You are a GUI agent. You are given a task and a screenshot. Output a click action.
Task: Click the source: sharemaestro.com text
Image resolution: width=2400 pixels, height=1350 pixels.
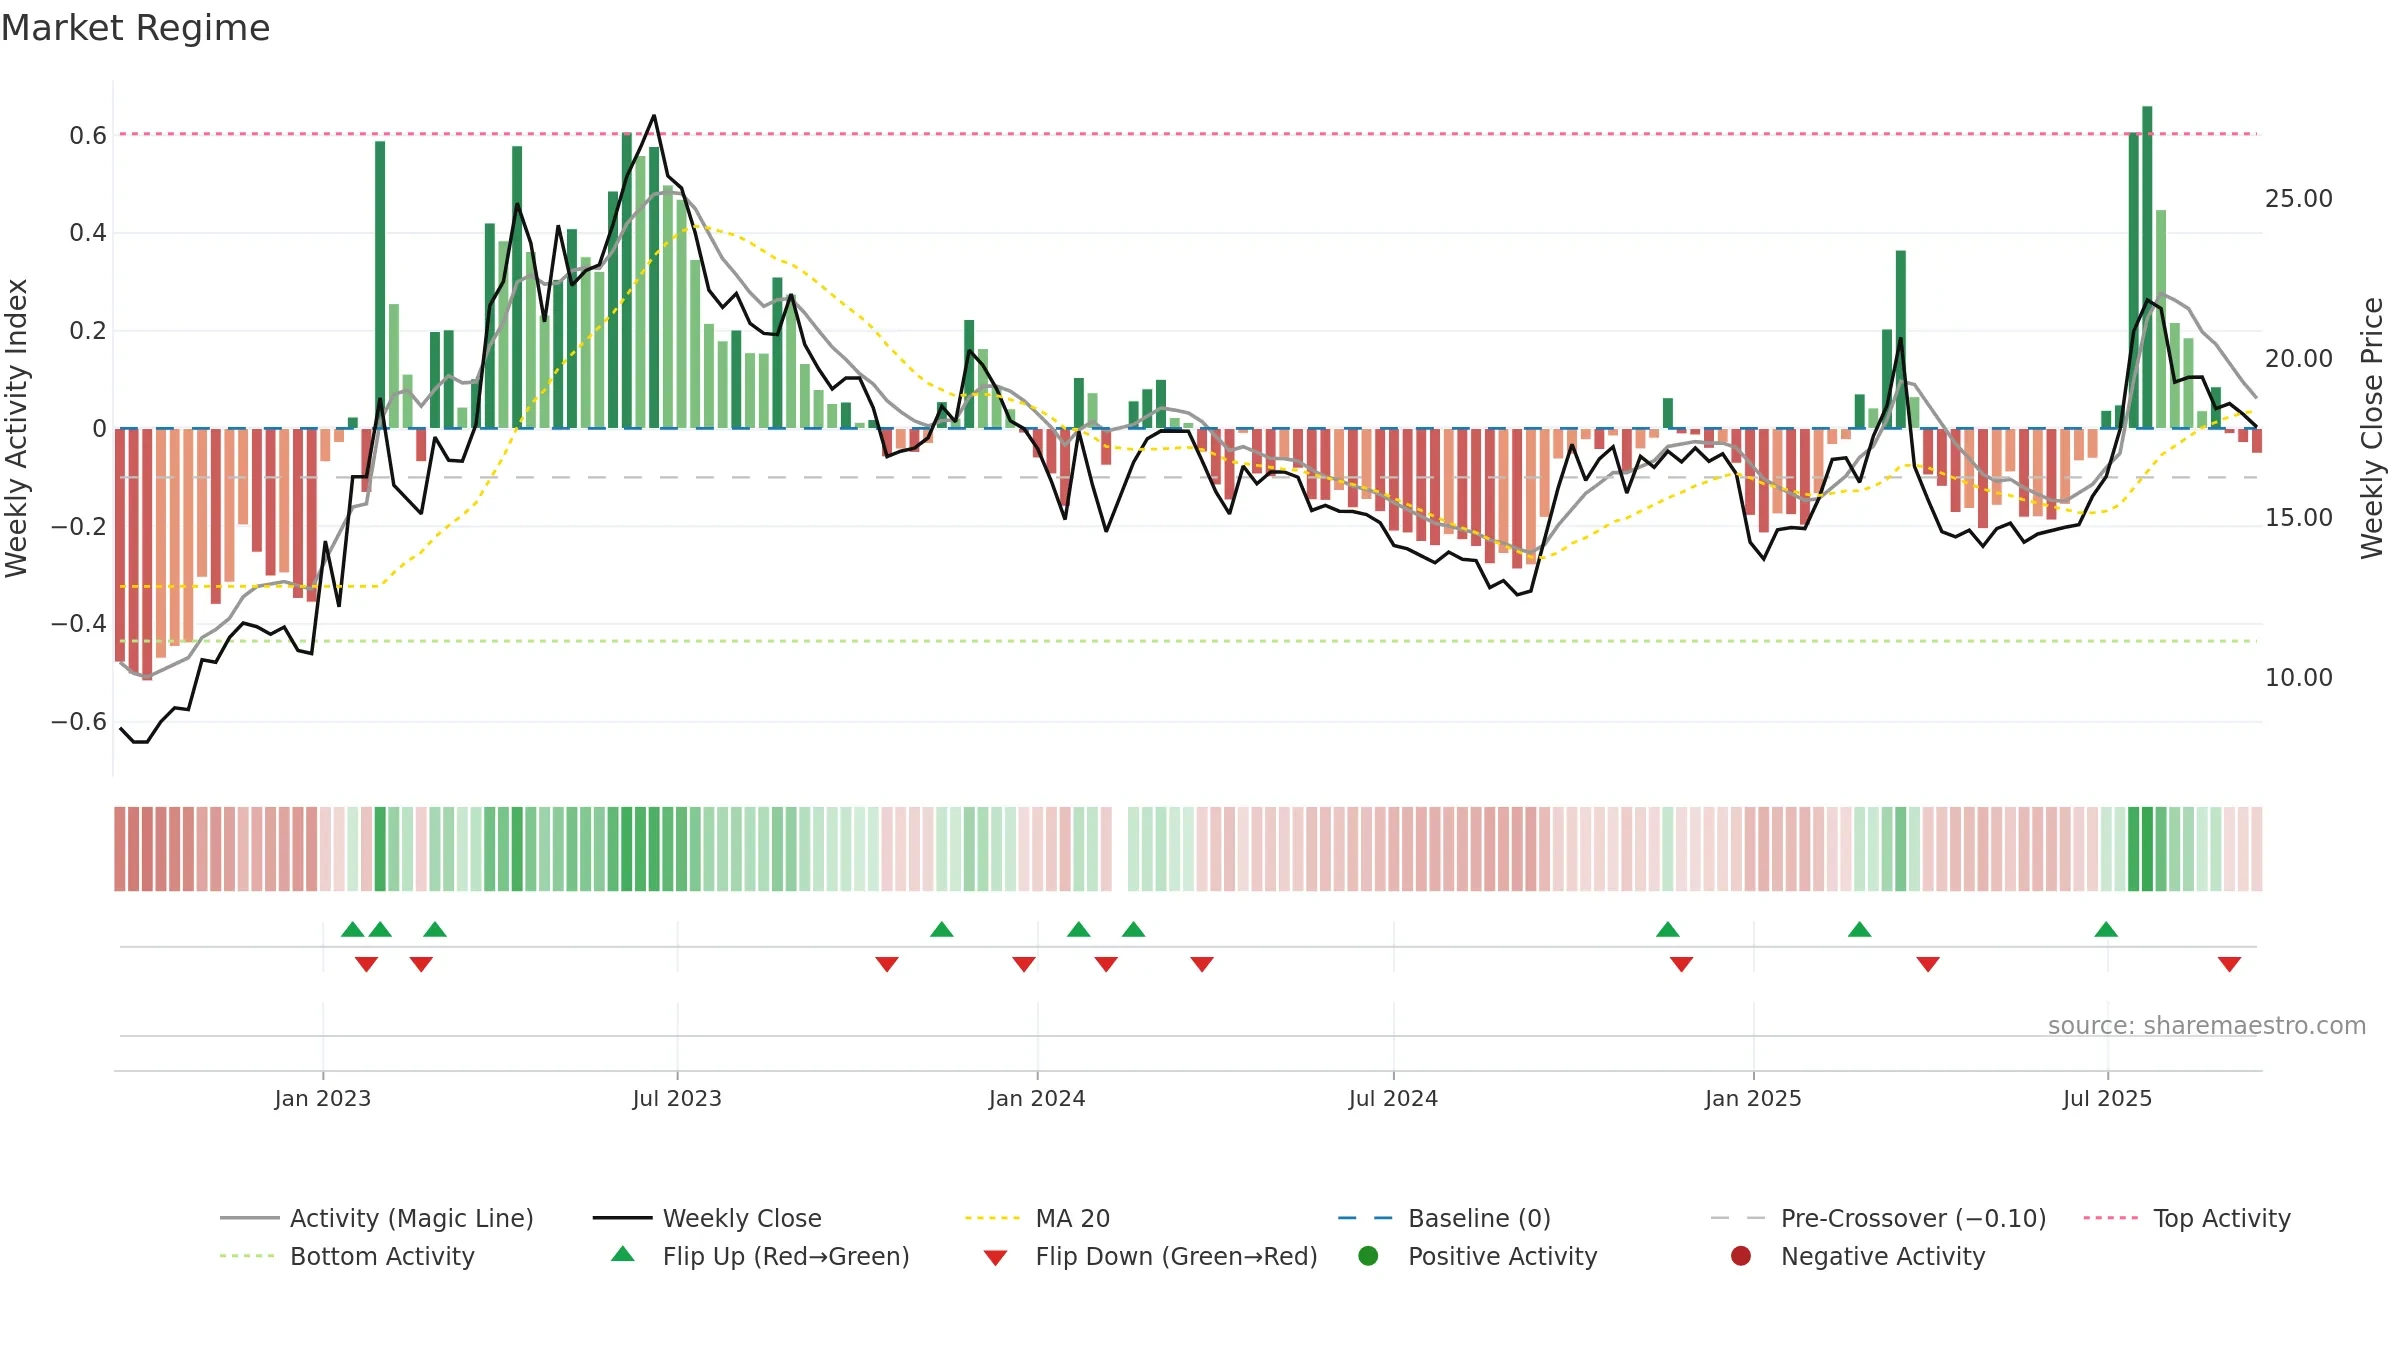[x=2206, y=1025]
